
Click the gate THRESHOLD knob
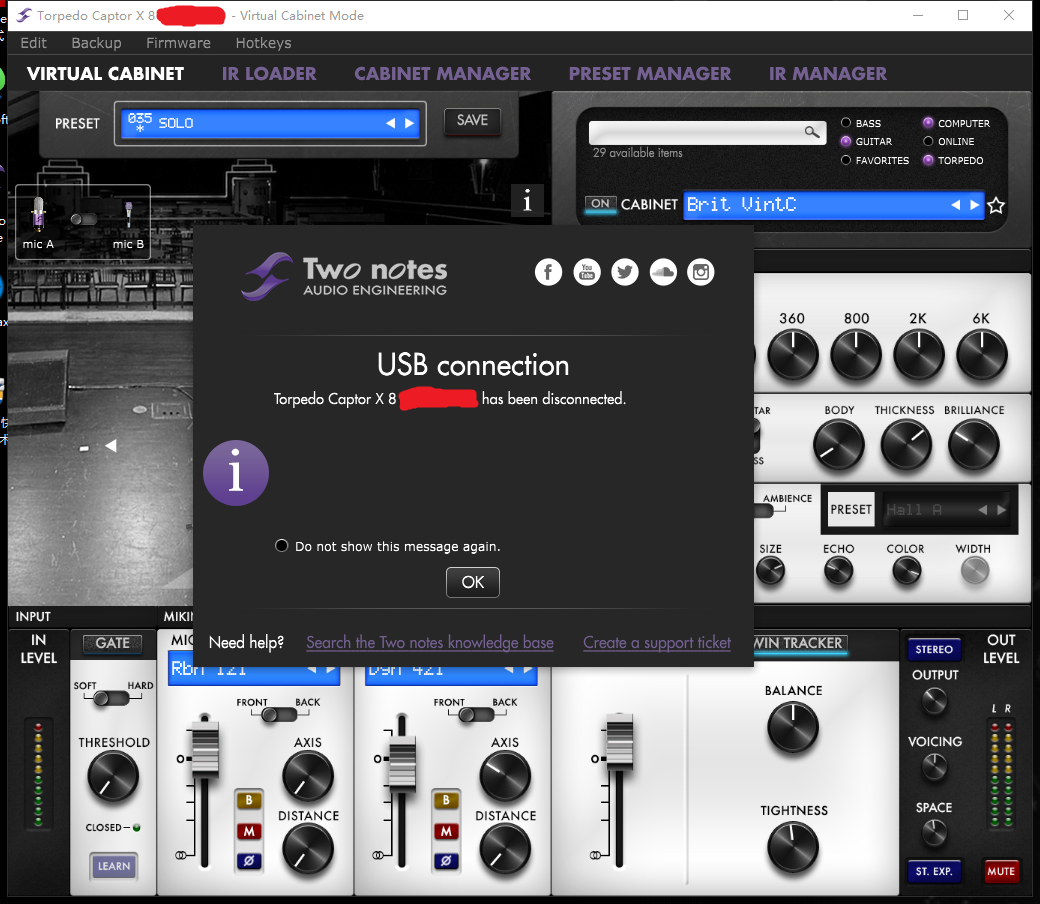[x=113, y=777]
